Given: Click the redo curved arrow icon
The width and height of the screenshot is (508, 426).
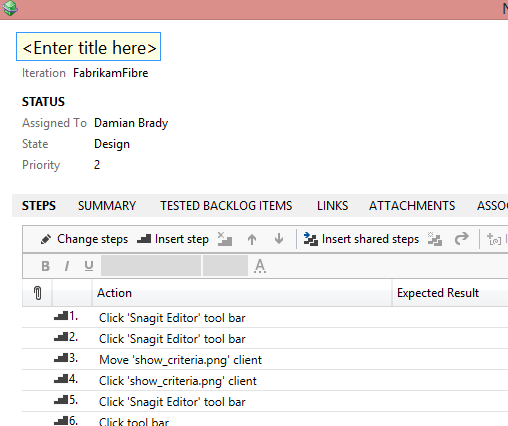Looking at the screenshot, I should [462, 239].
